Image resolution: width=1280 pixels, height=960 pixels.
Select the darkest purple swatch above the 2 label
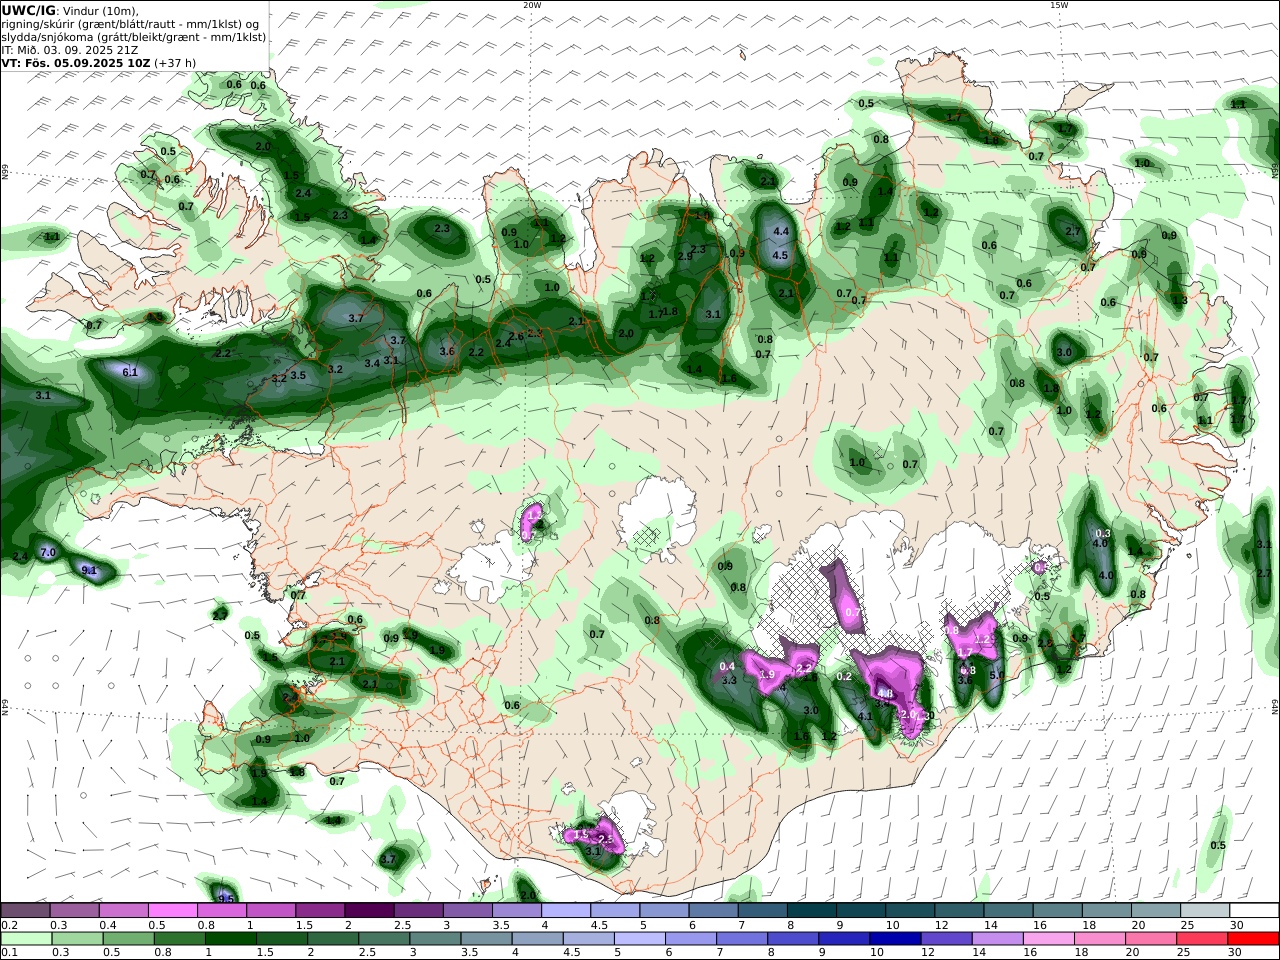pyautogui.click(x=369, y=910)
